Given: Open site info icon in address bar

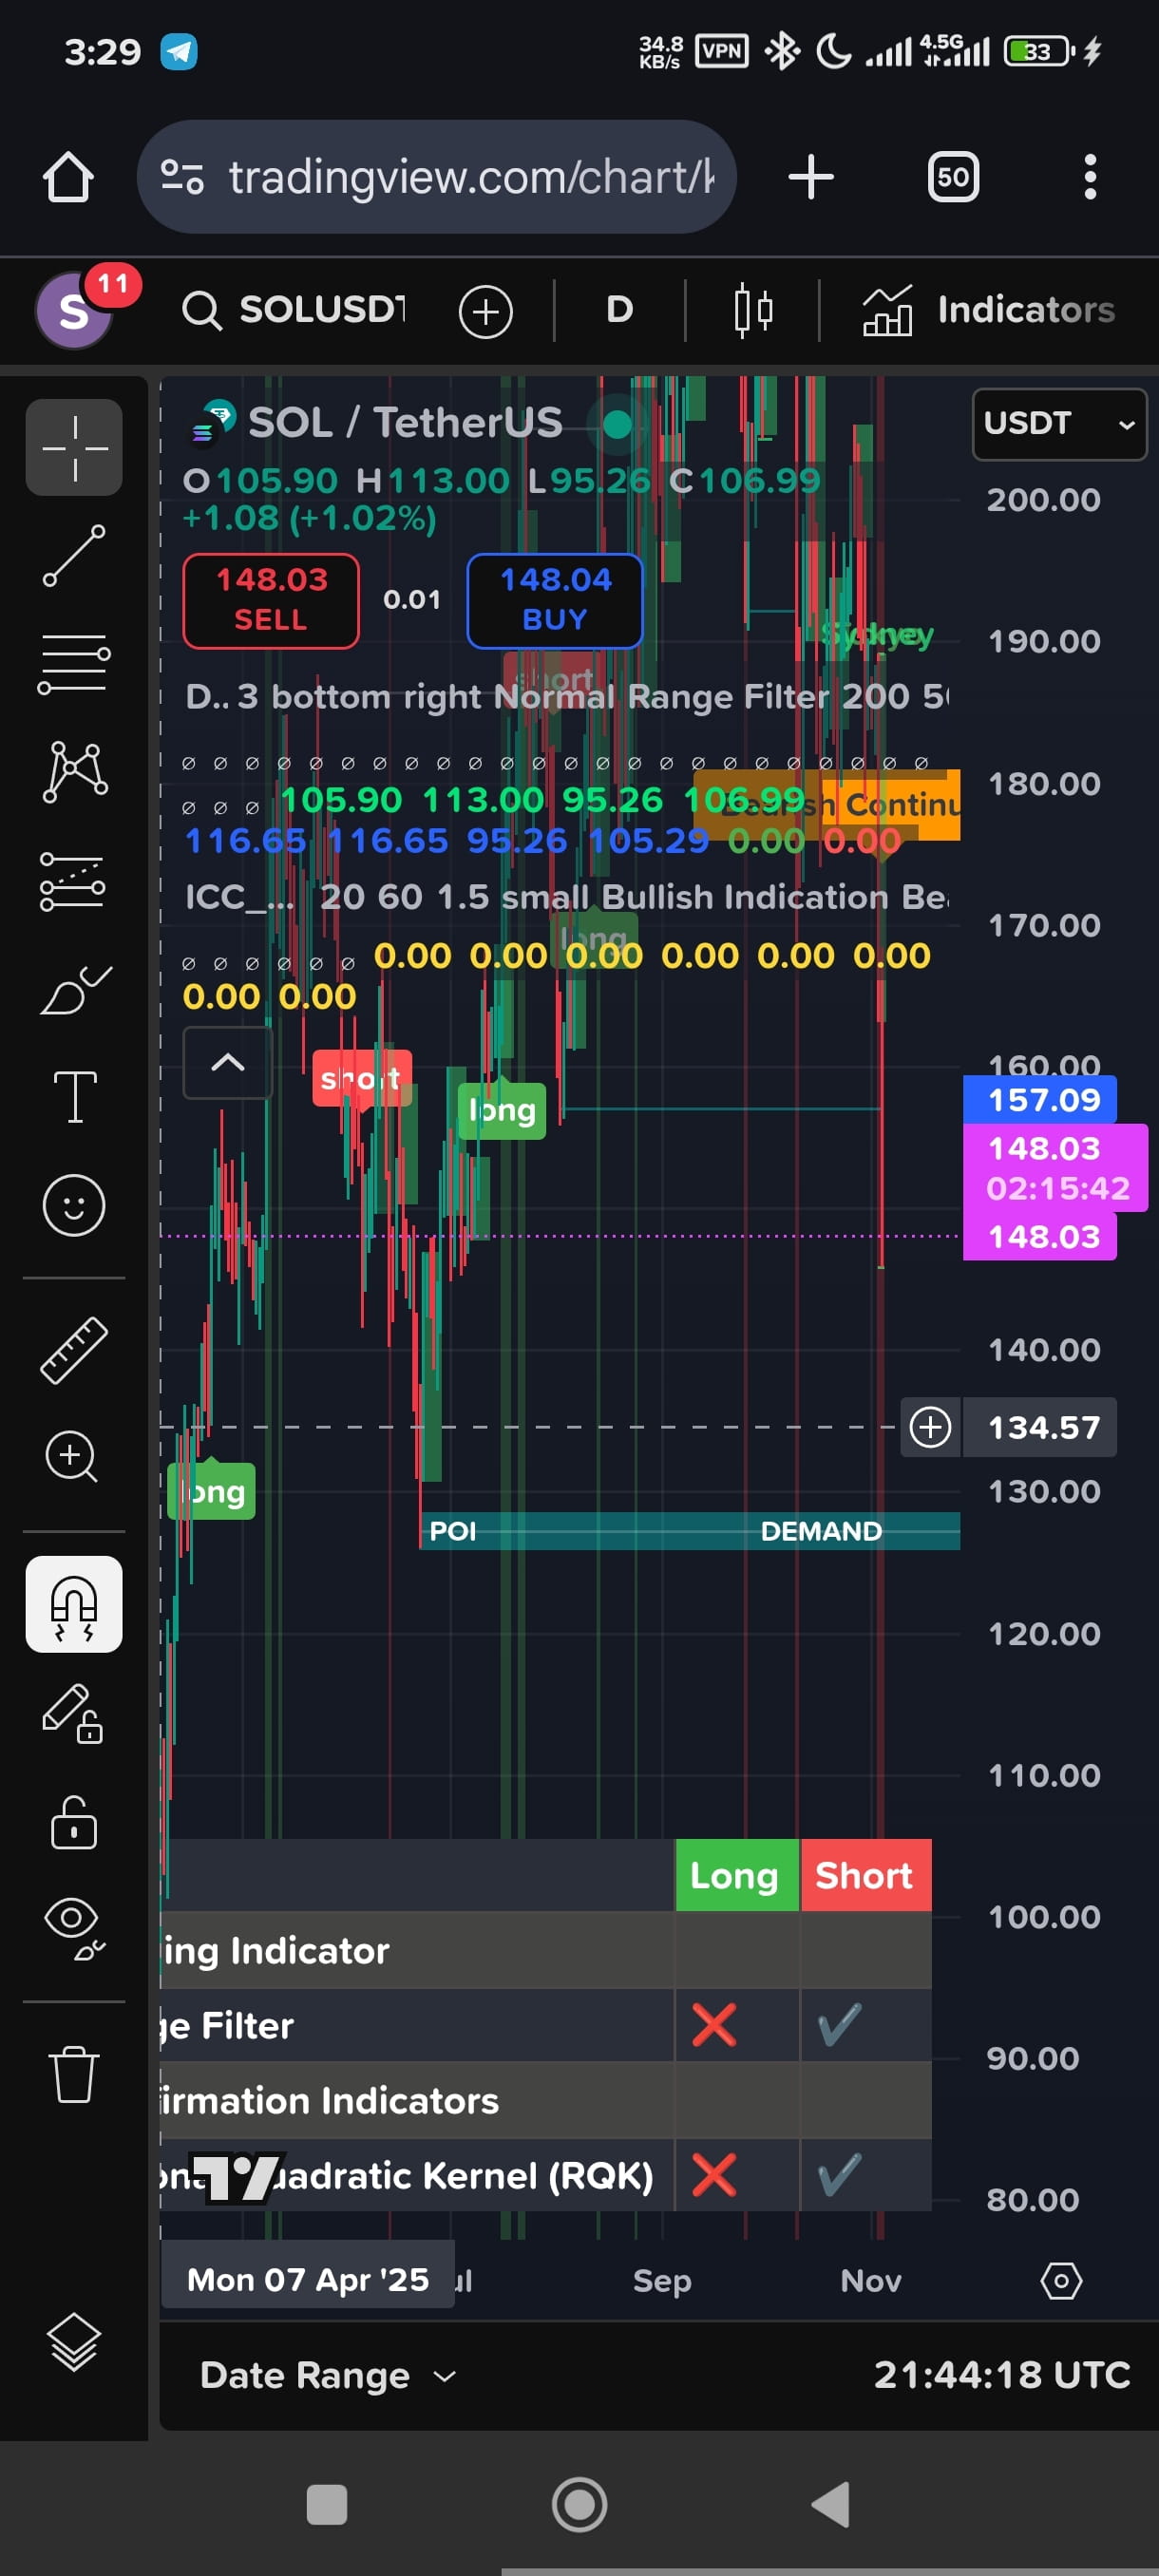Looking at the screenshot, I should [x=183, y=177].
